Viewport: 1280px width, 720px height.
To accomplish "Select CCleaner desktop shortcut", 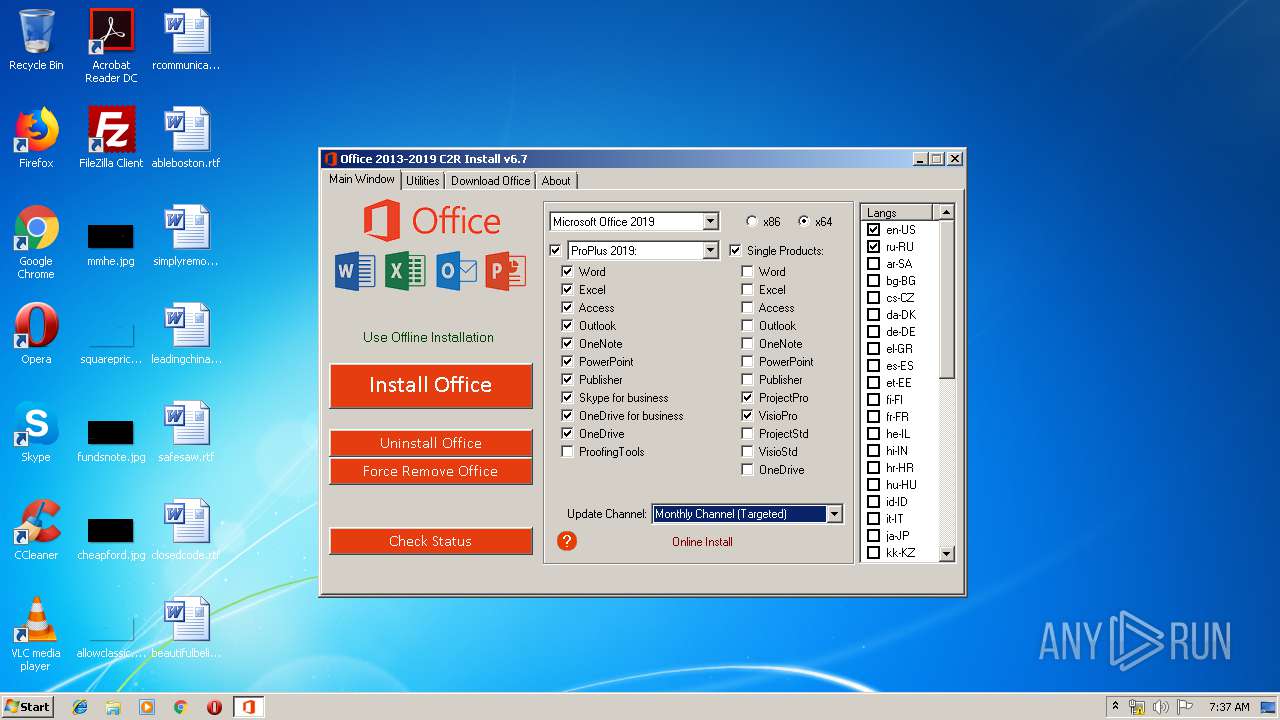I will [36, 530].
